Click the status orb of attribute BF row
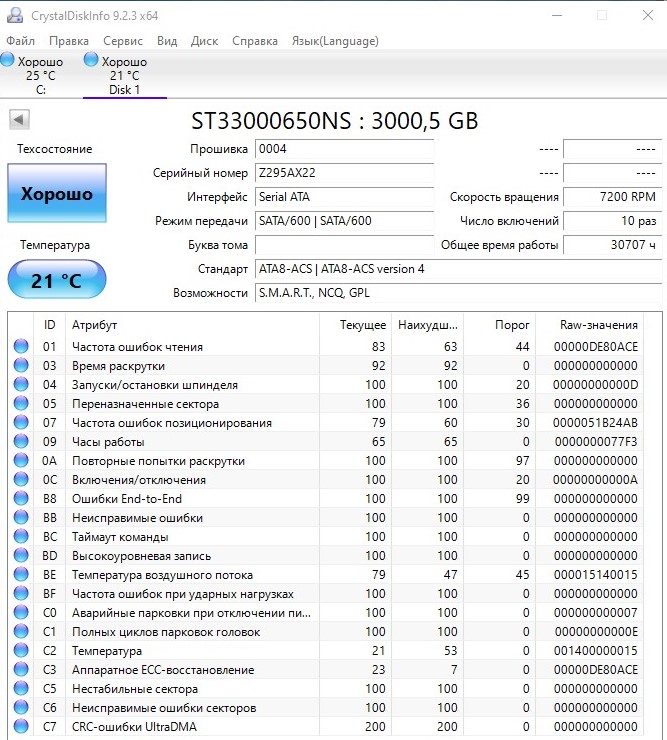Screen dimensions: 667x740 click(x=21, y=593)
